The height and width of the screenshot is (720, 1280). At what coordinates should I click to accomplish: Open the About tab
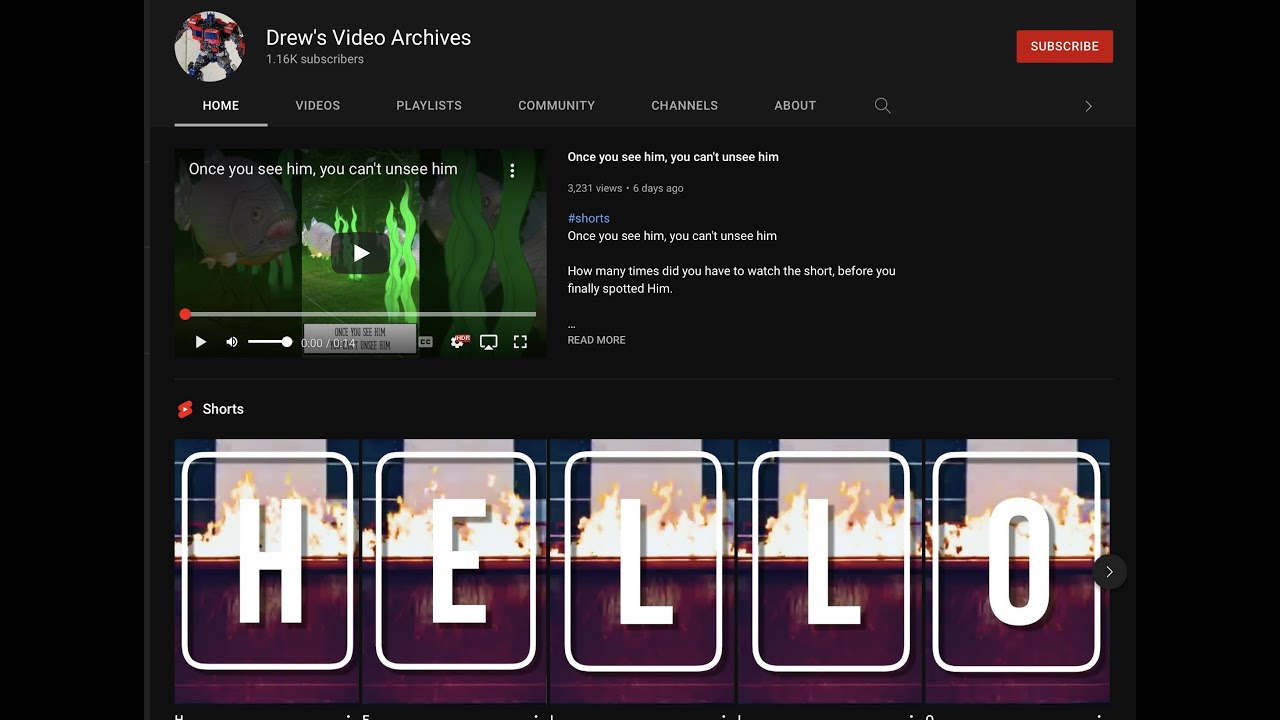point(795,105)
